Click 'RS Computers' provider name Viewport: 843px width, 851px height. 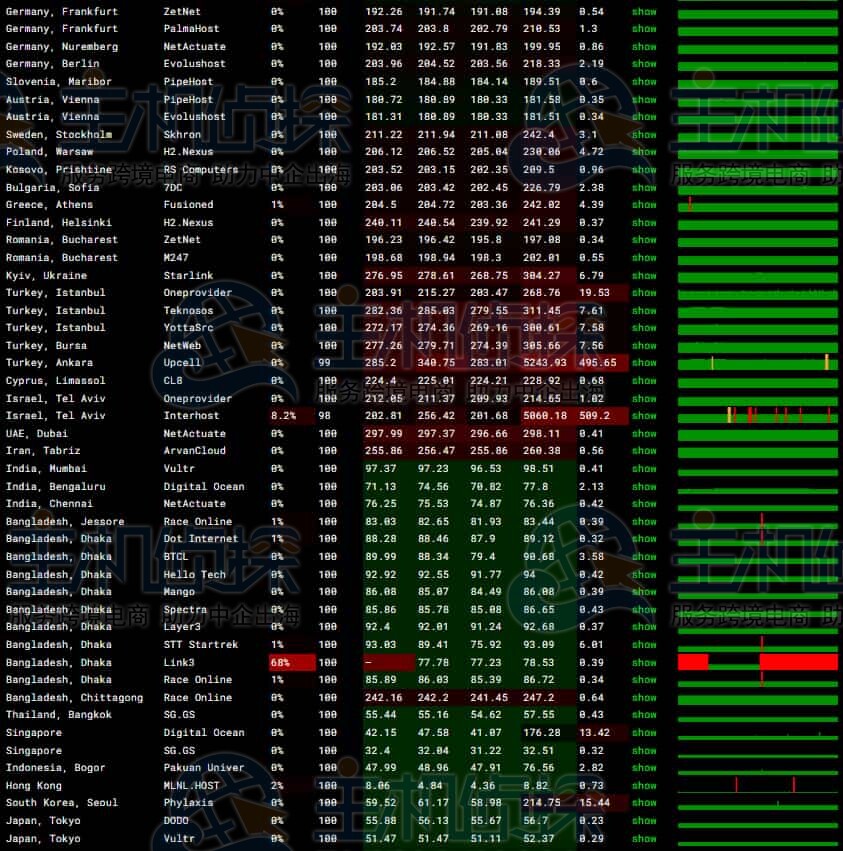(200, 170)
